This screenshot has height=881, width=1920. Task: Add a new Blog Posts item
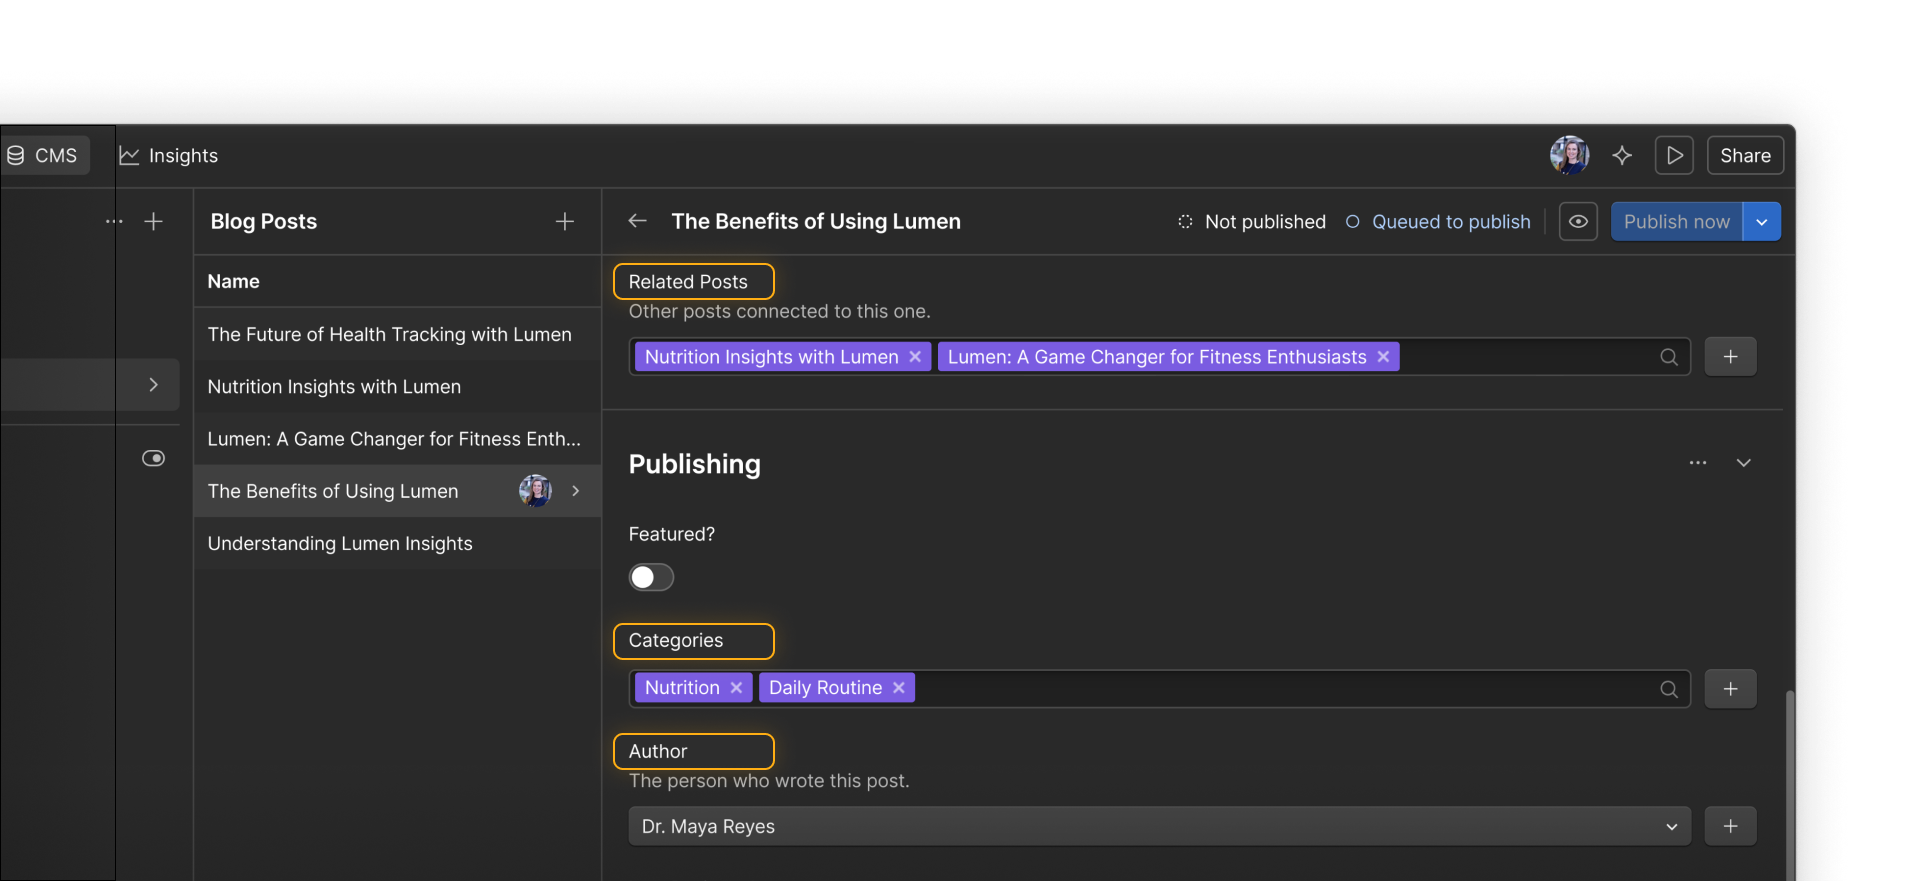[x=565, y=221]
